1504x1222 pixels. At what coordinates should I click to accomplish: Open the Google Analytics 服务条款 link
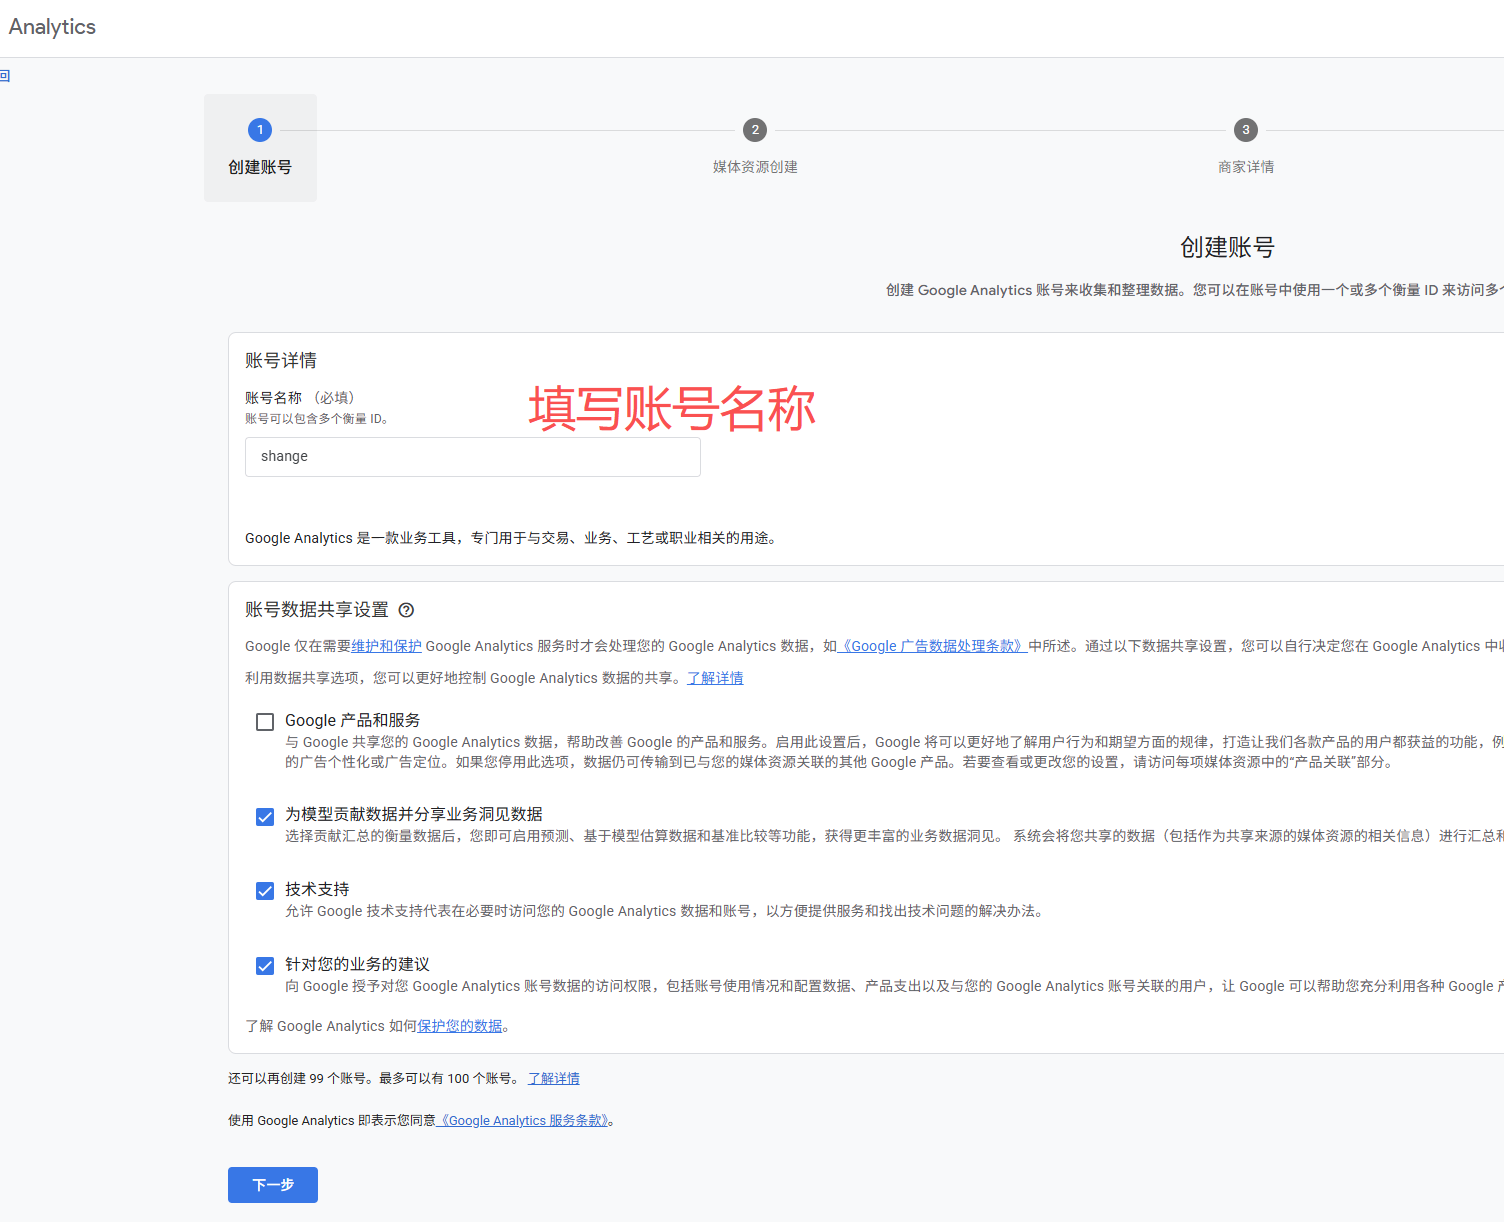click(522, 1120)
